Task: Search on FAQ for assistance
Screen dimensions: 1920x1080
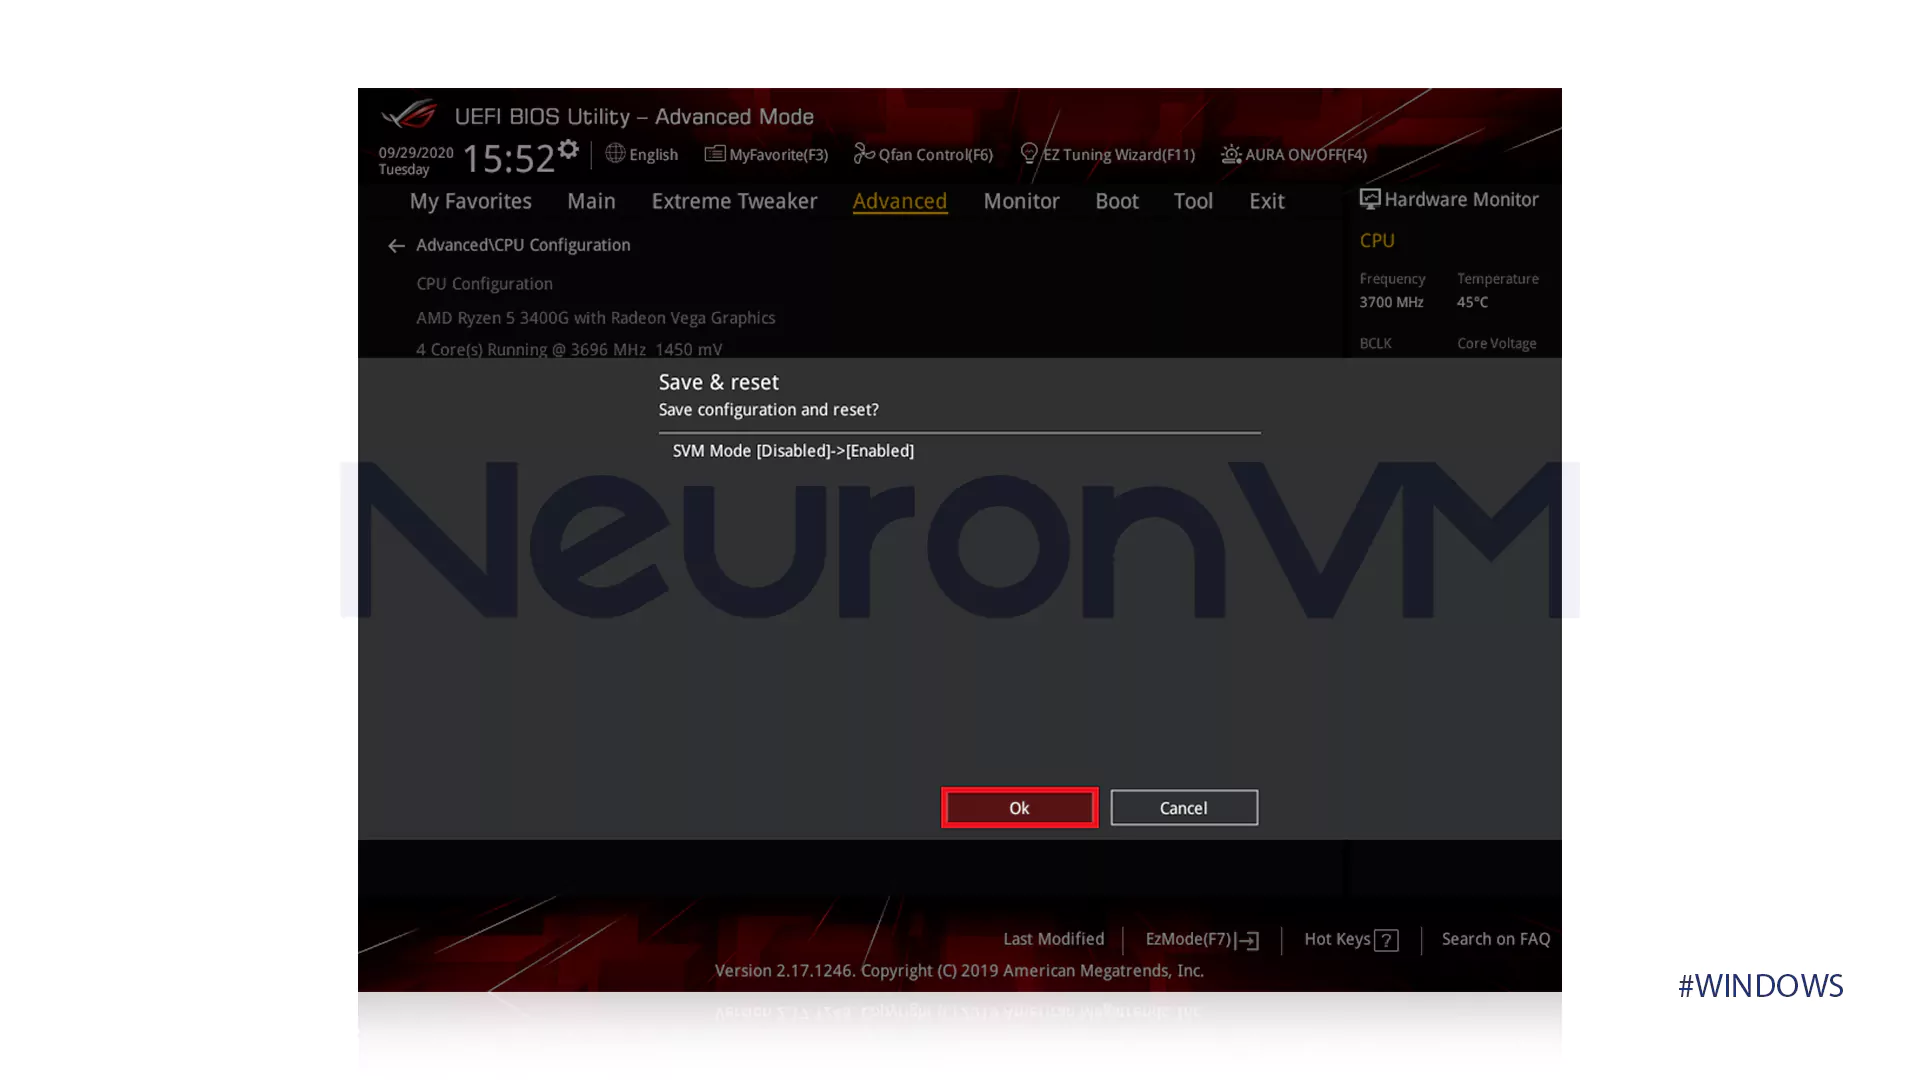Action: click(1495, 938)
